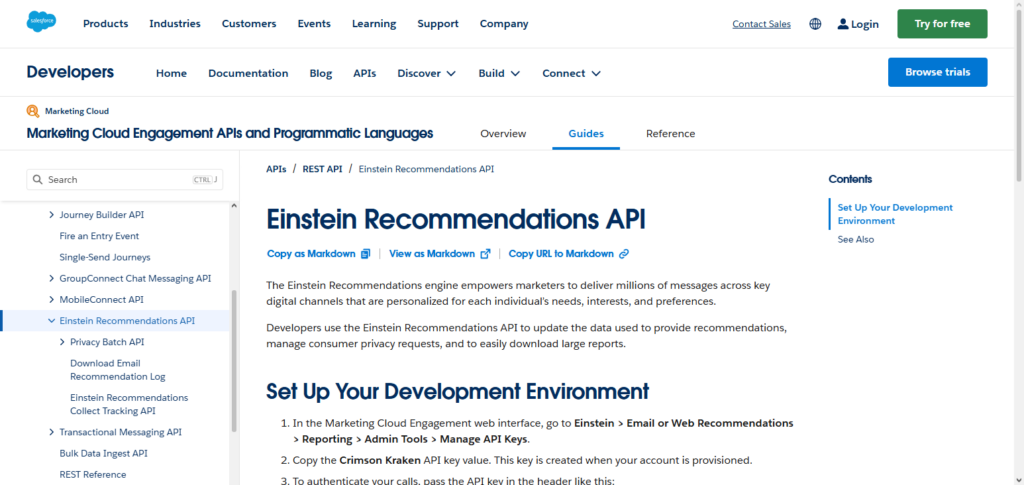Viewport: 1024px width, 485px height.
Task: Open the Documentation nav link
Action: pos(248,73)
